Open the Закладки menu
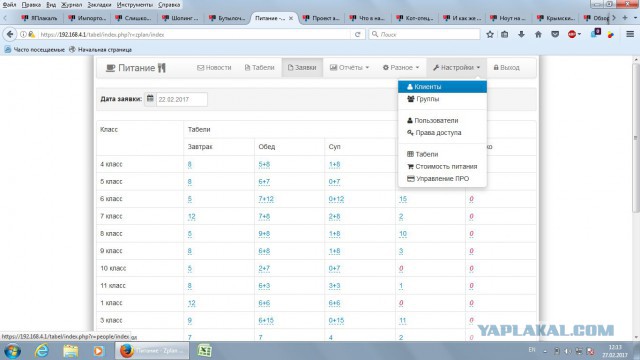This screenshot has height=360, width=640. (x=99, y=5)
